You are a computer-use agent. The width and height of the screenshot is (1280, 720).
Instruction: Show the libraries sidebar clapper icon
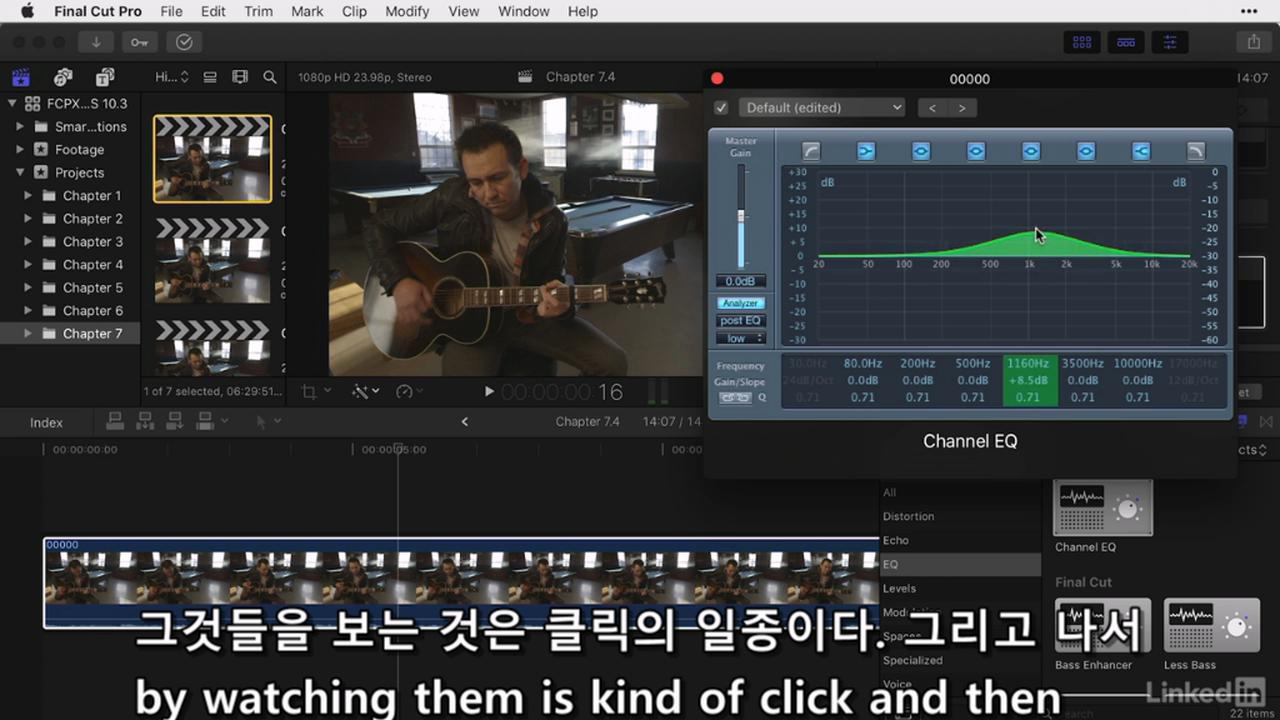pyautogui.click(x=21, y=77)
